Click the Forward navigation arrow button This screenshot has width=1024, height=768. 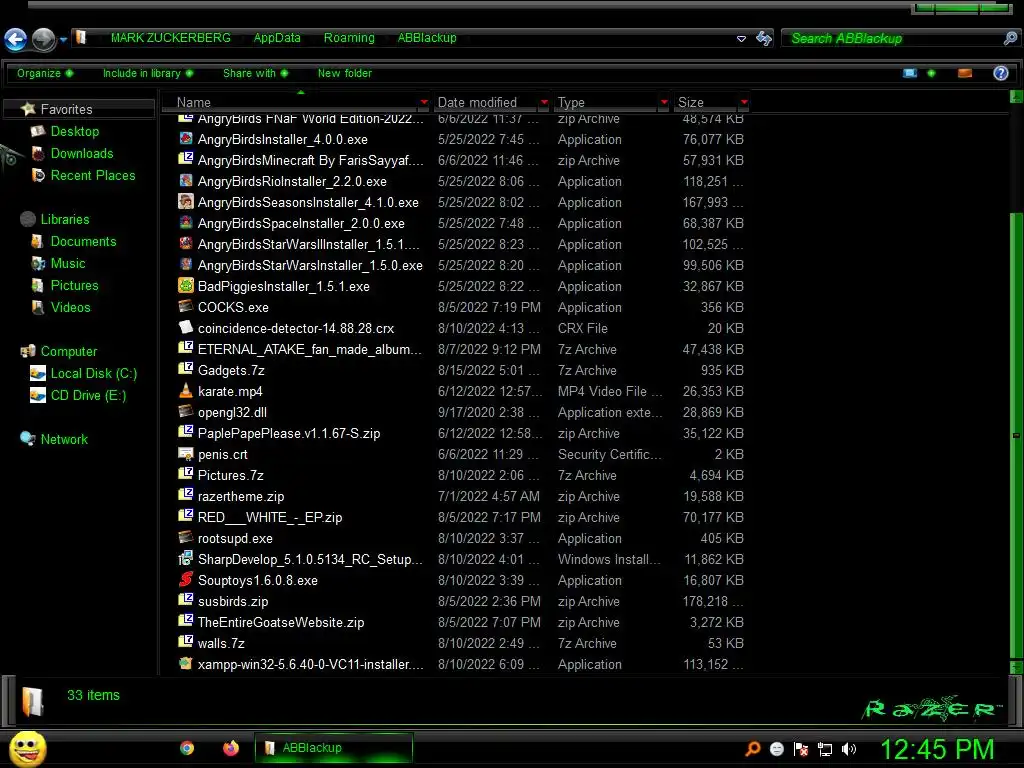click(44, 39)
